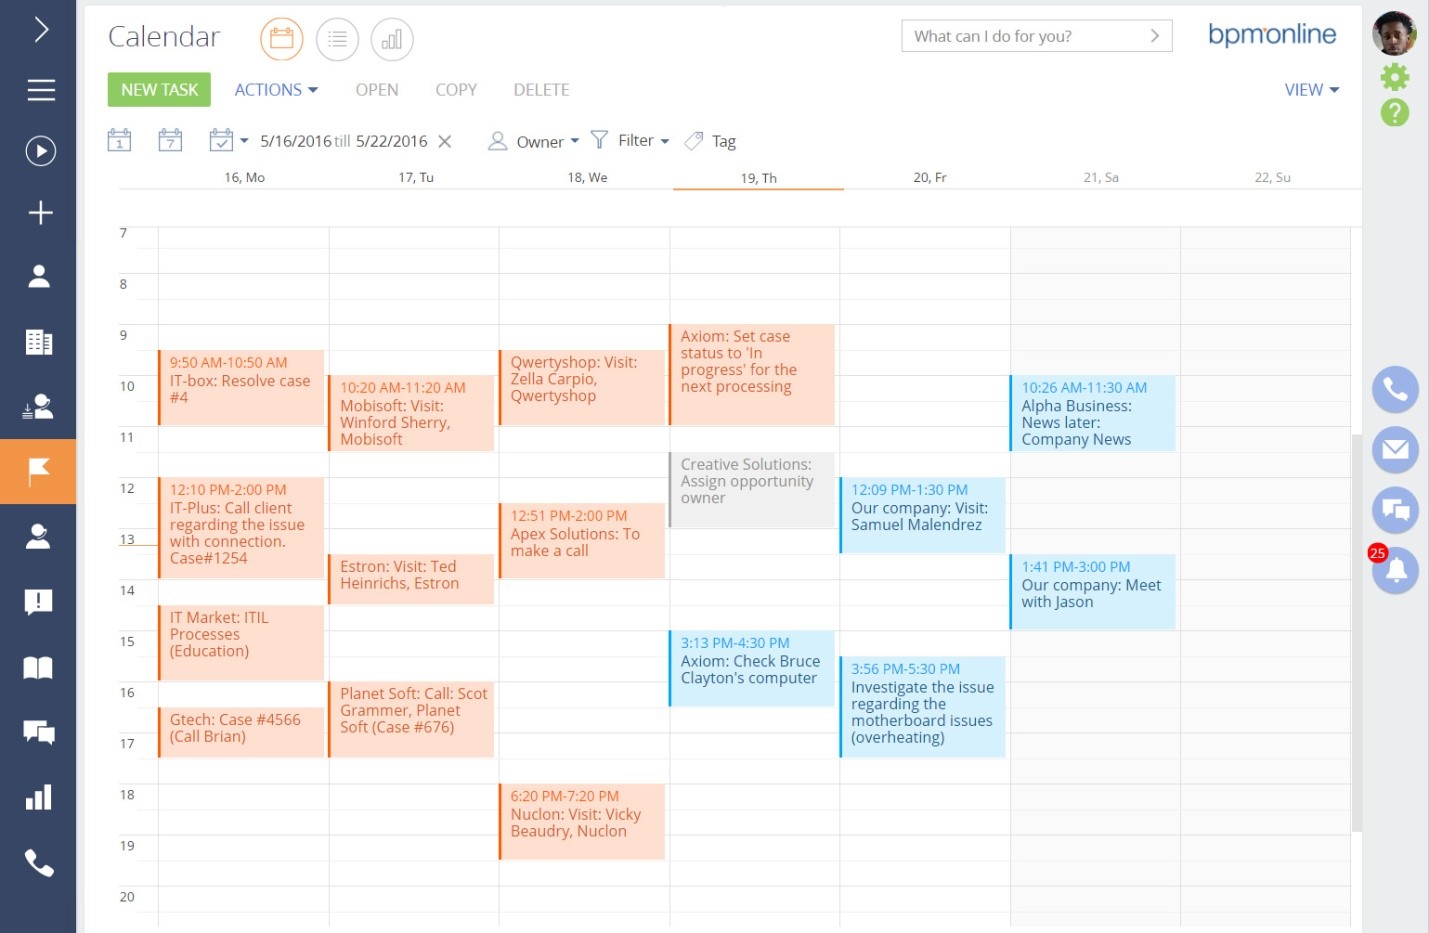Switch to the calendar view icon
The image size is (1429, 933).
coord(281,39)
